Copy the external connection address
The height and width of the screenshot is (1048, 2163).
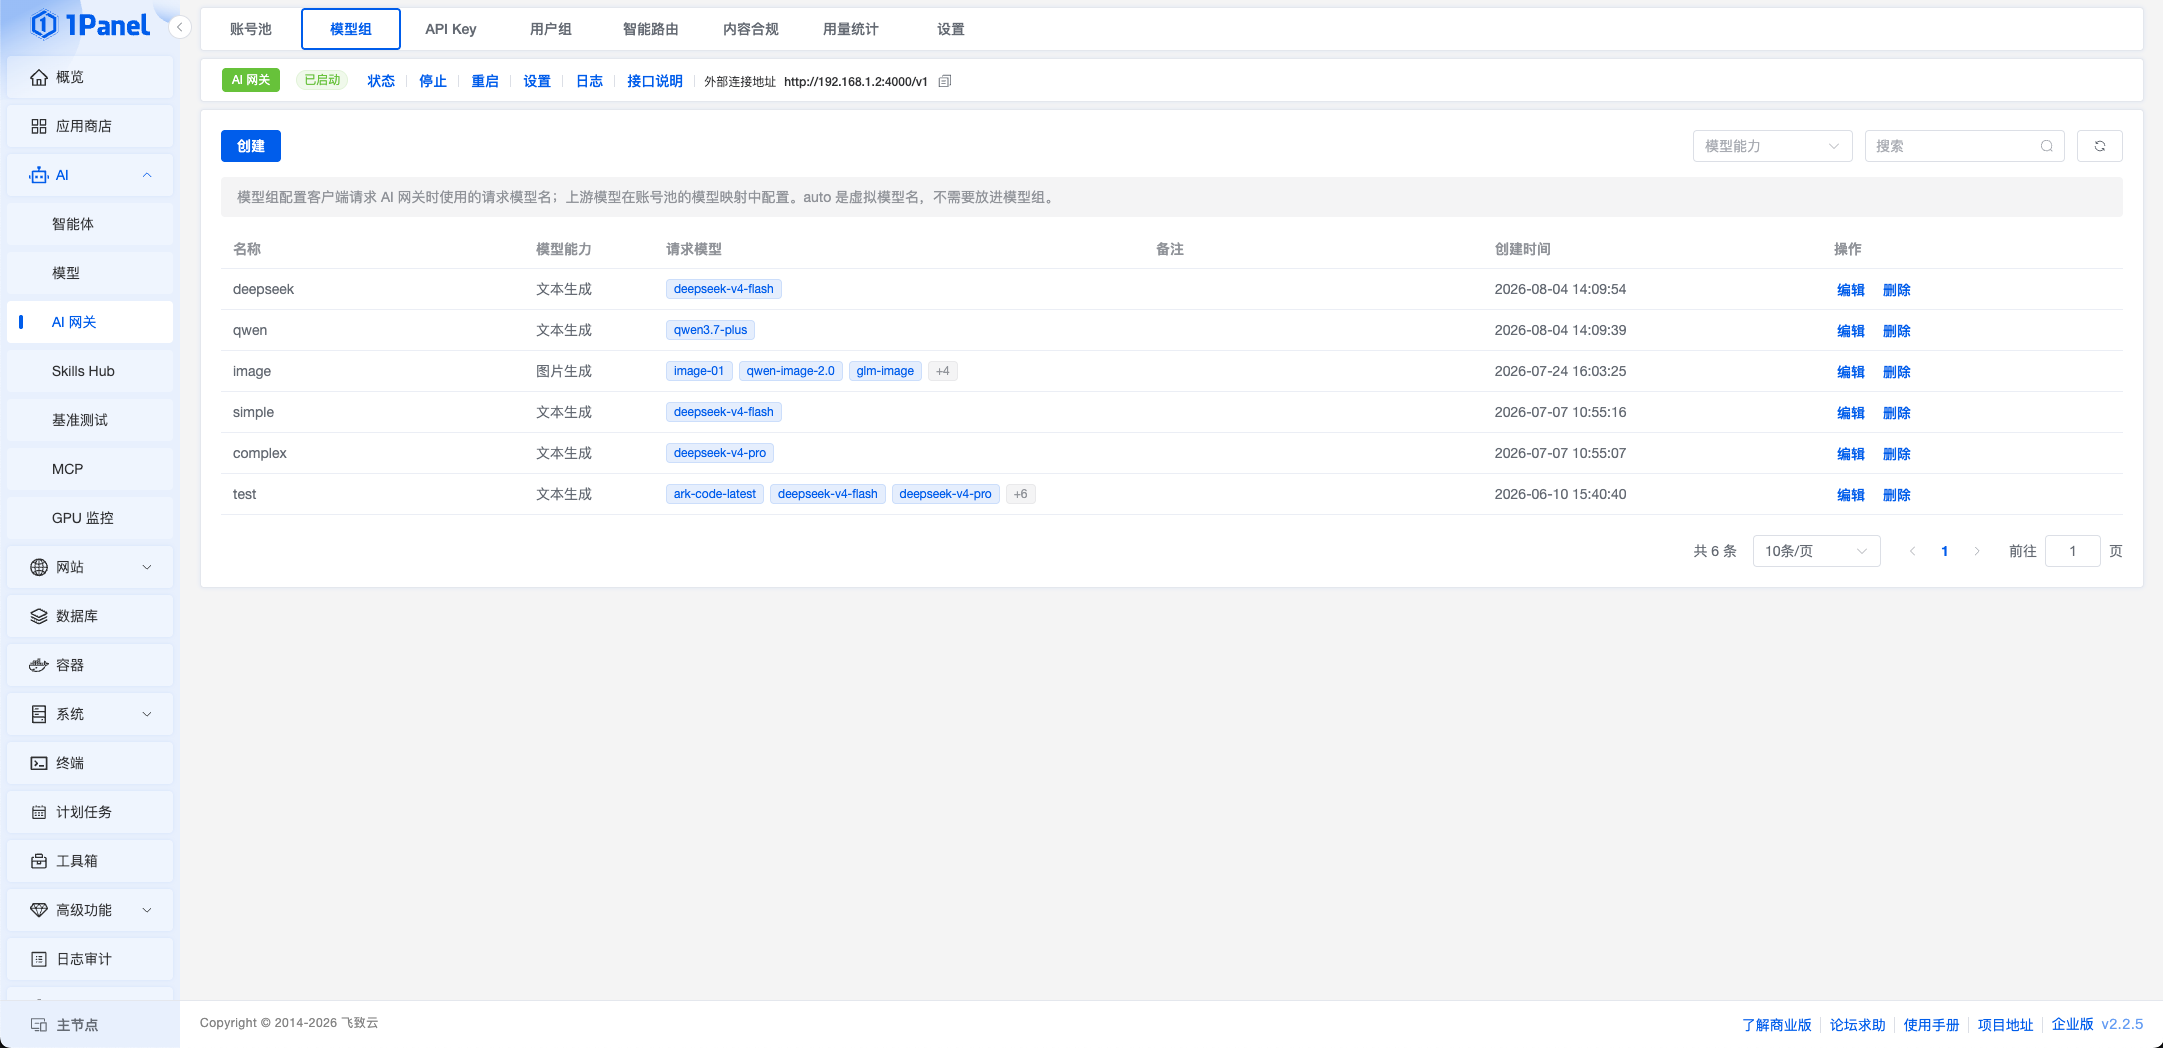[x=945, y=81]
